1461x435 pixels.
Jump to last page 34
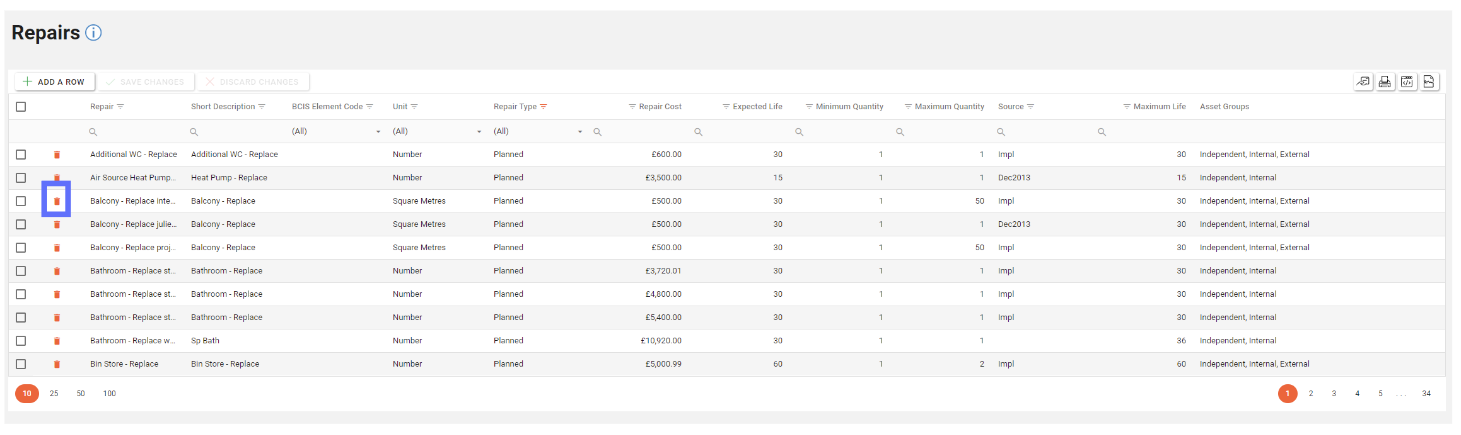point(1426,394)
